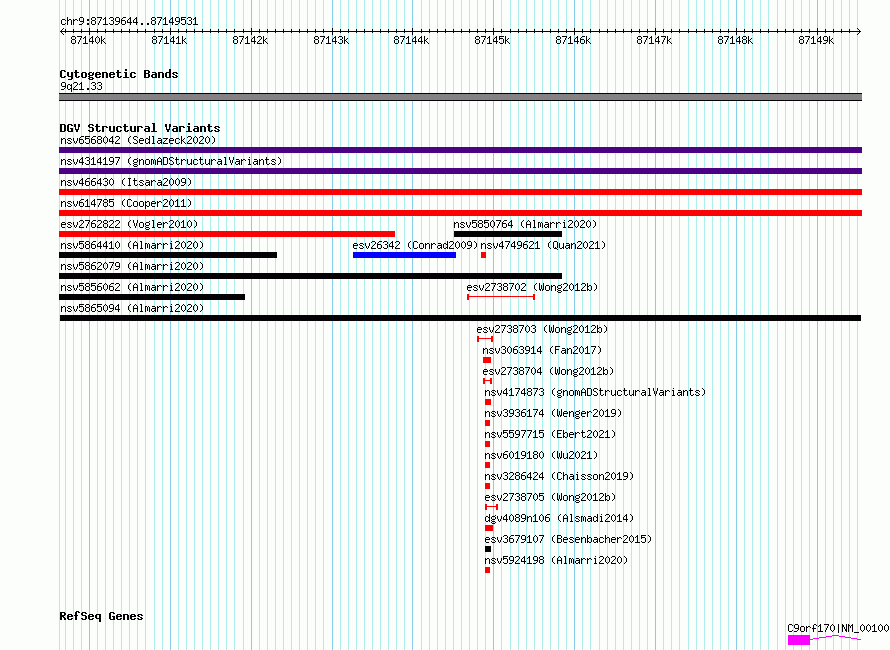890x650 pixels.
Task: Open nsv5597715 (Ebert2021) label
Action: click(x=550, y=434)
